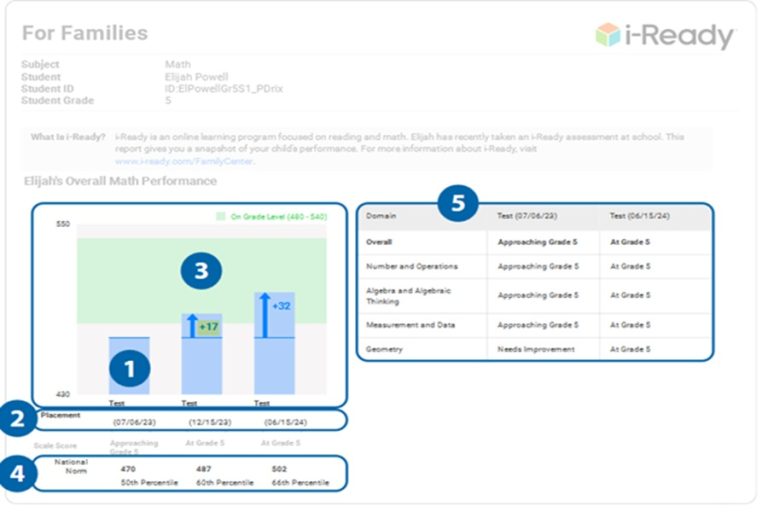Click Needs Improvement in the Geometry row
768x512 pixels.
point(536,349)
